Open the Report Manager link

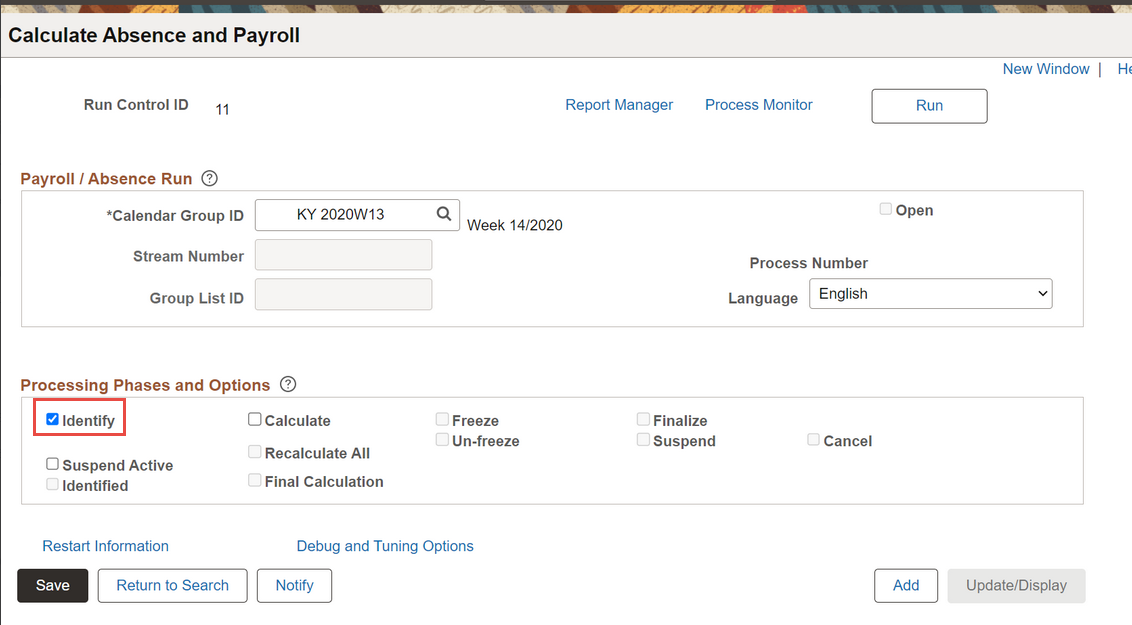coord(619,105)
